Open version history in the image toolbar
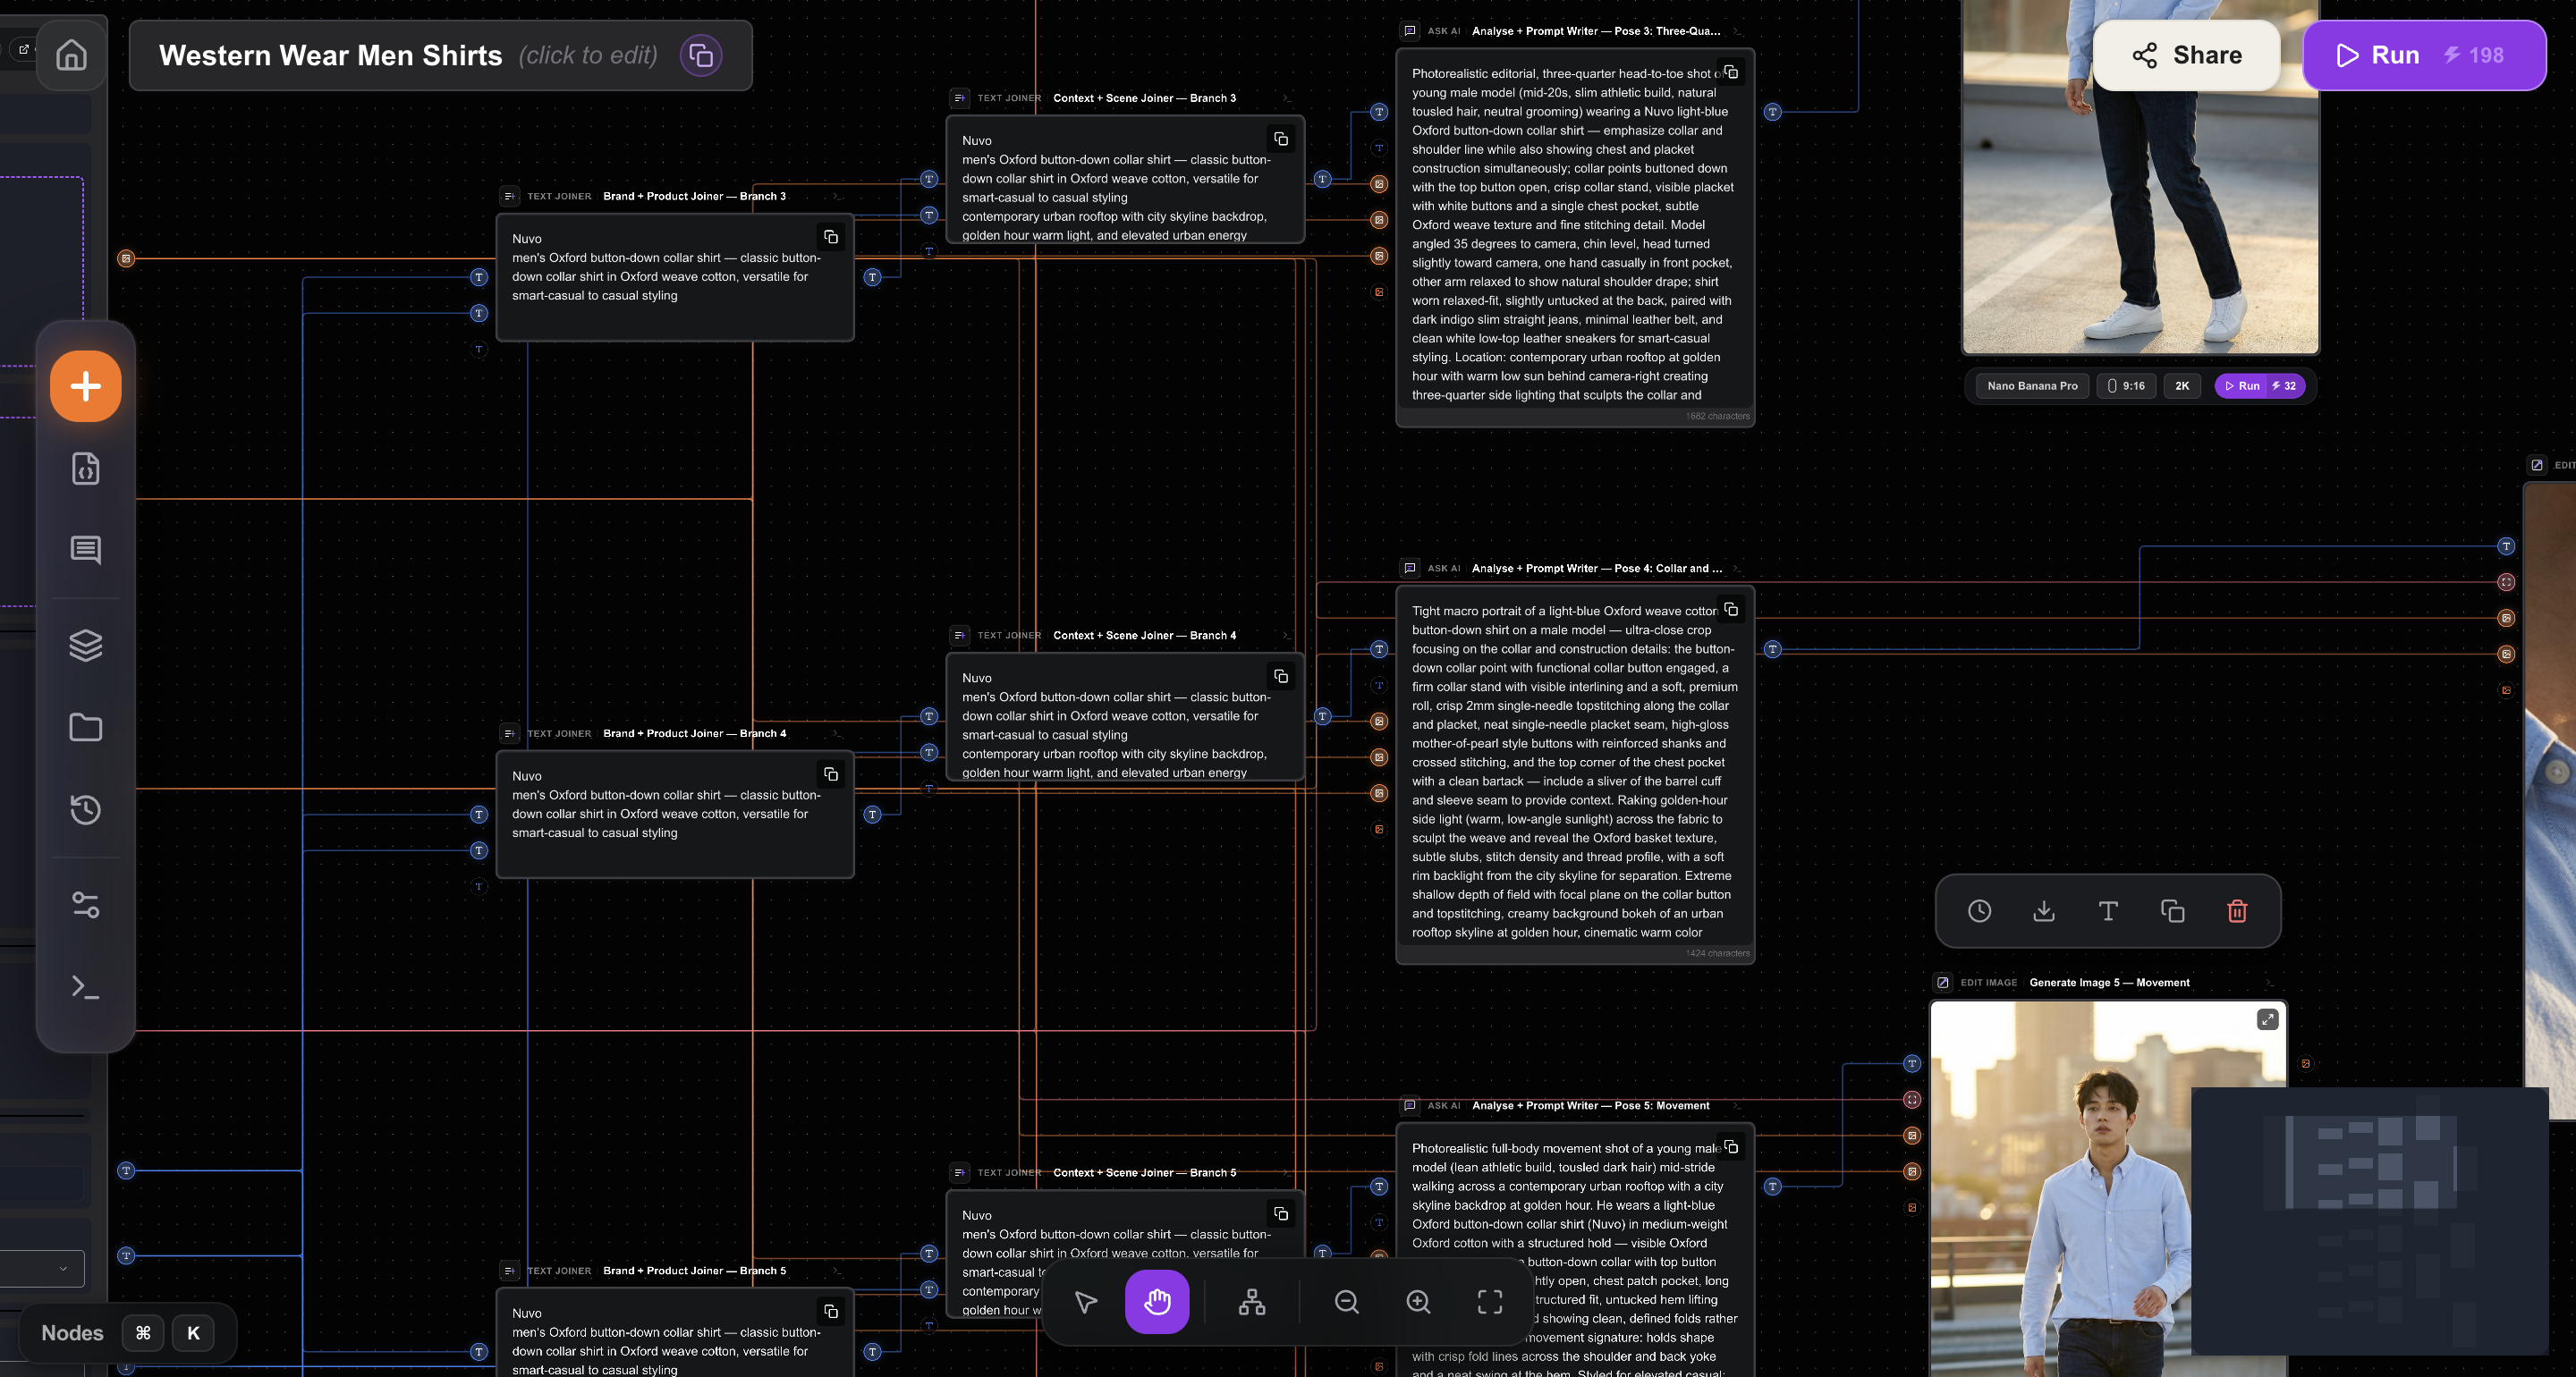Screen dimensions: 2576x1377 pyautogui.click(x=1979, y=911)
